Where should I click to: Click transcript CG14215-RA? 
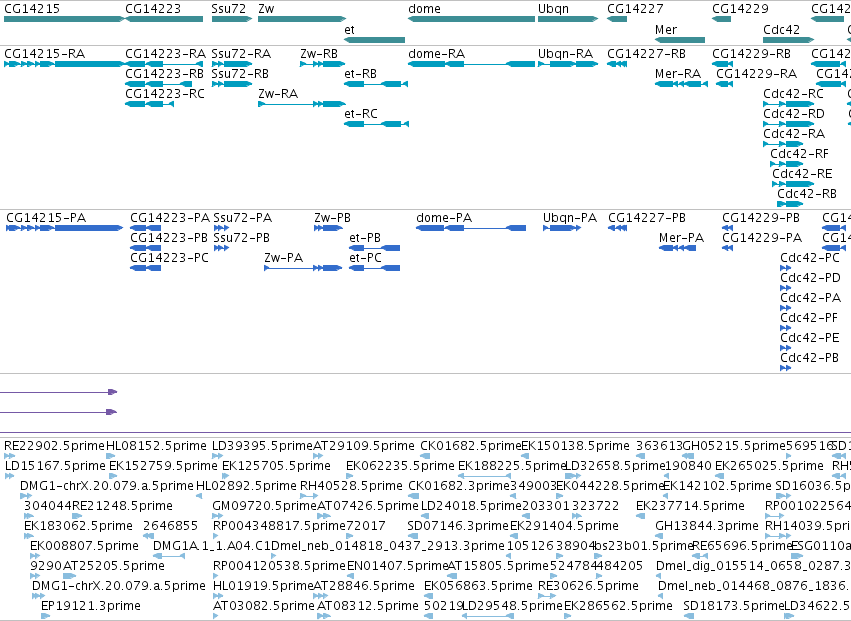coord(64,64)
